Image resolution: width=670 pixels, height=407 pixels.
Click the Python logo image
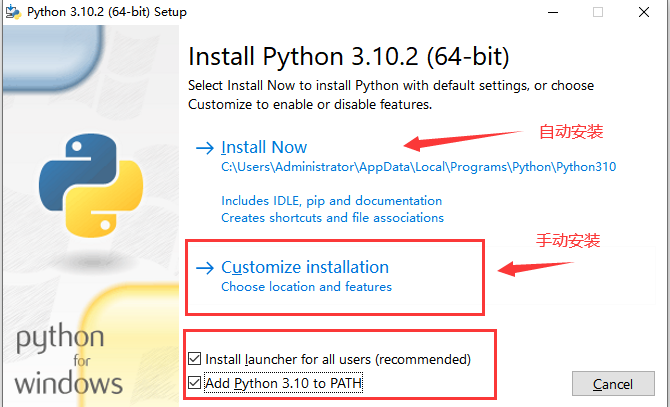(x=91, y=186)
